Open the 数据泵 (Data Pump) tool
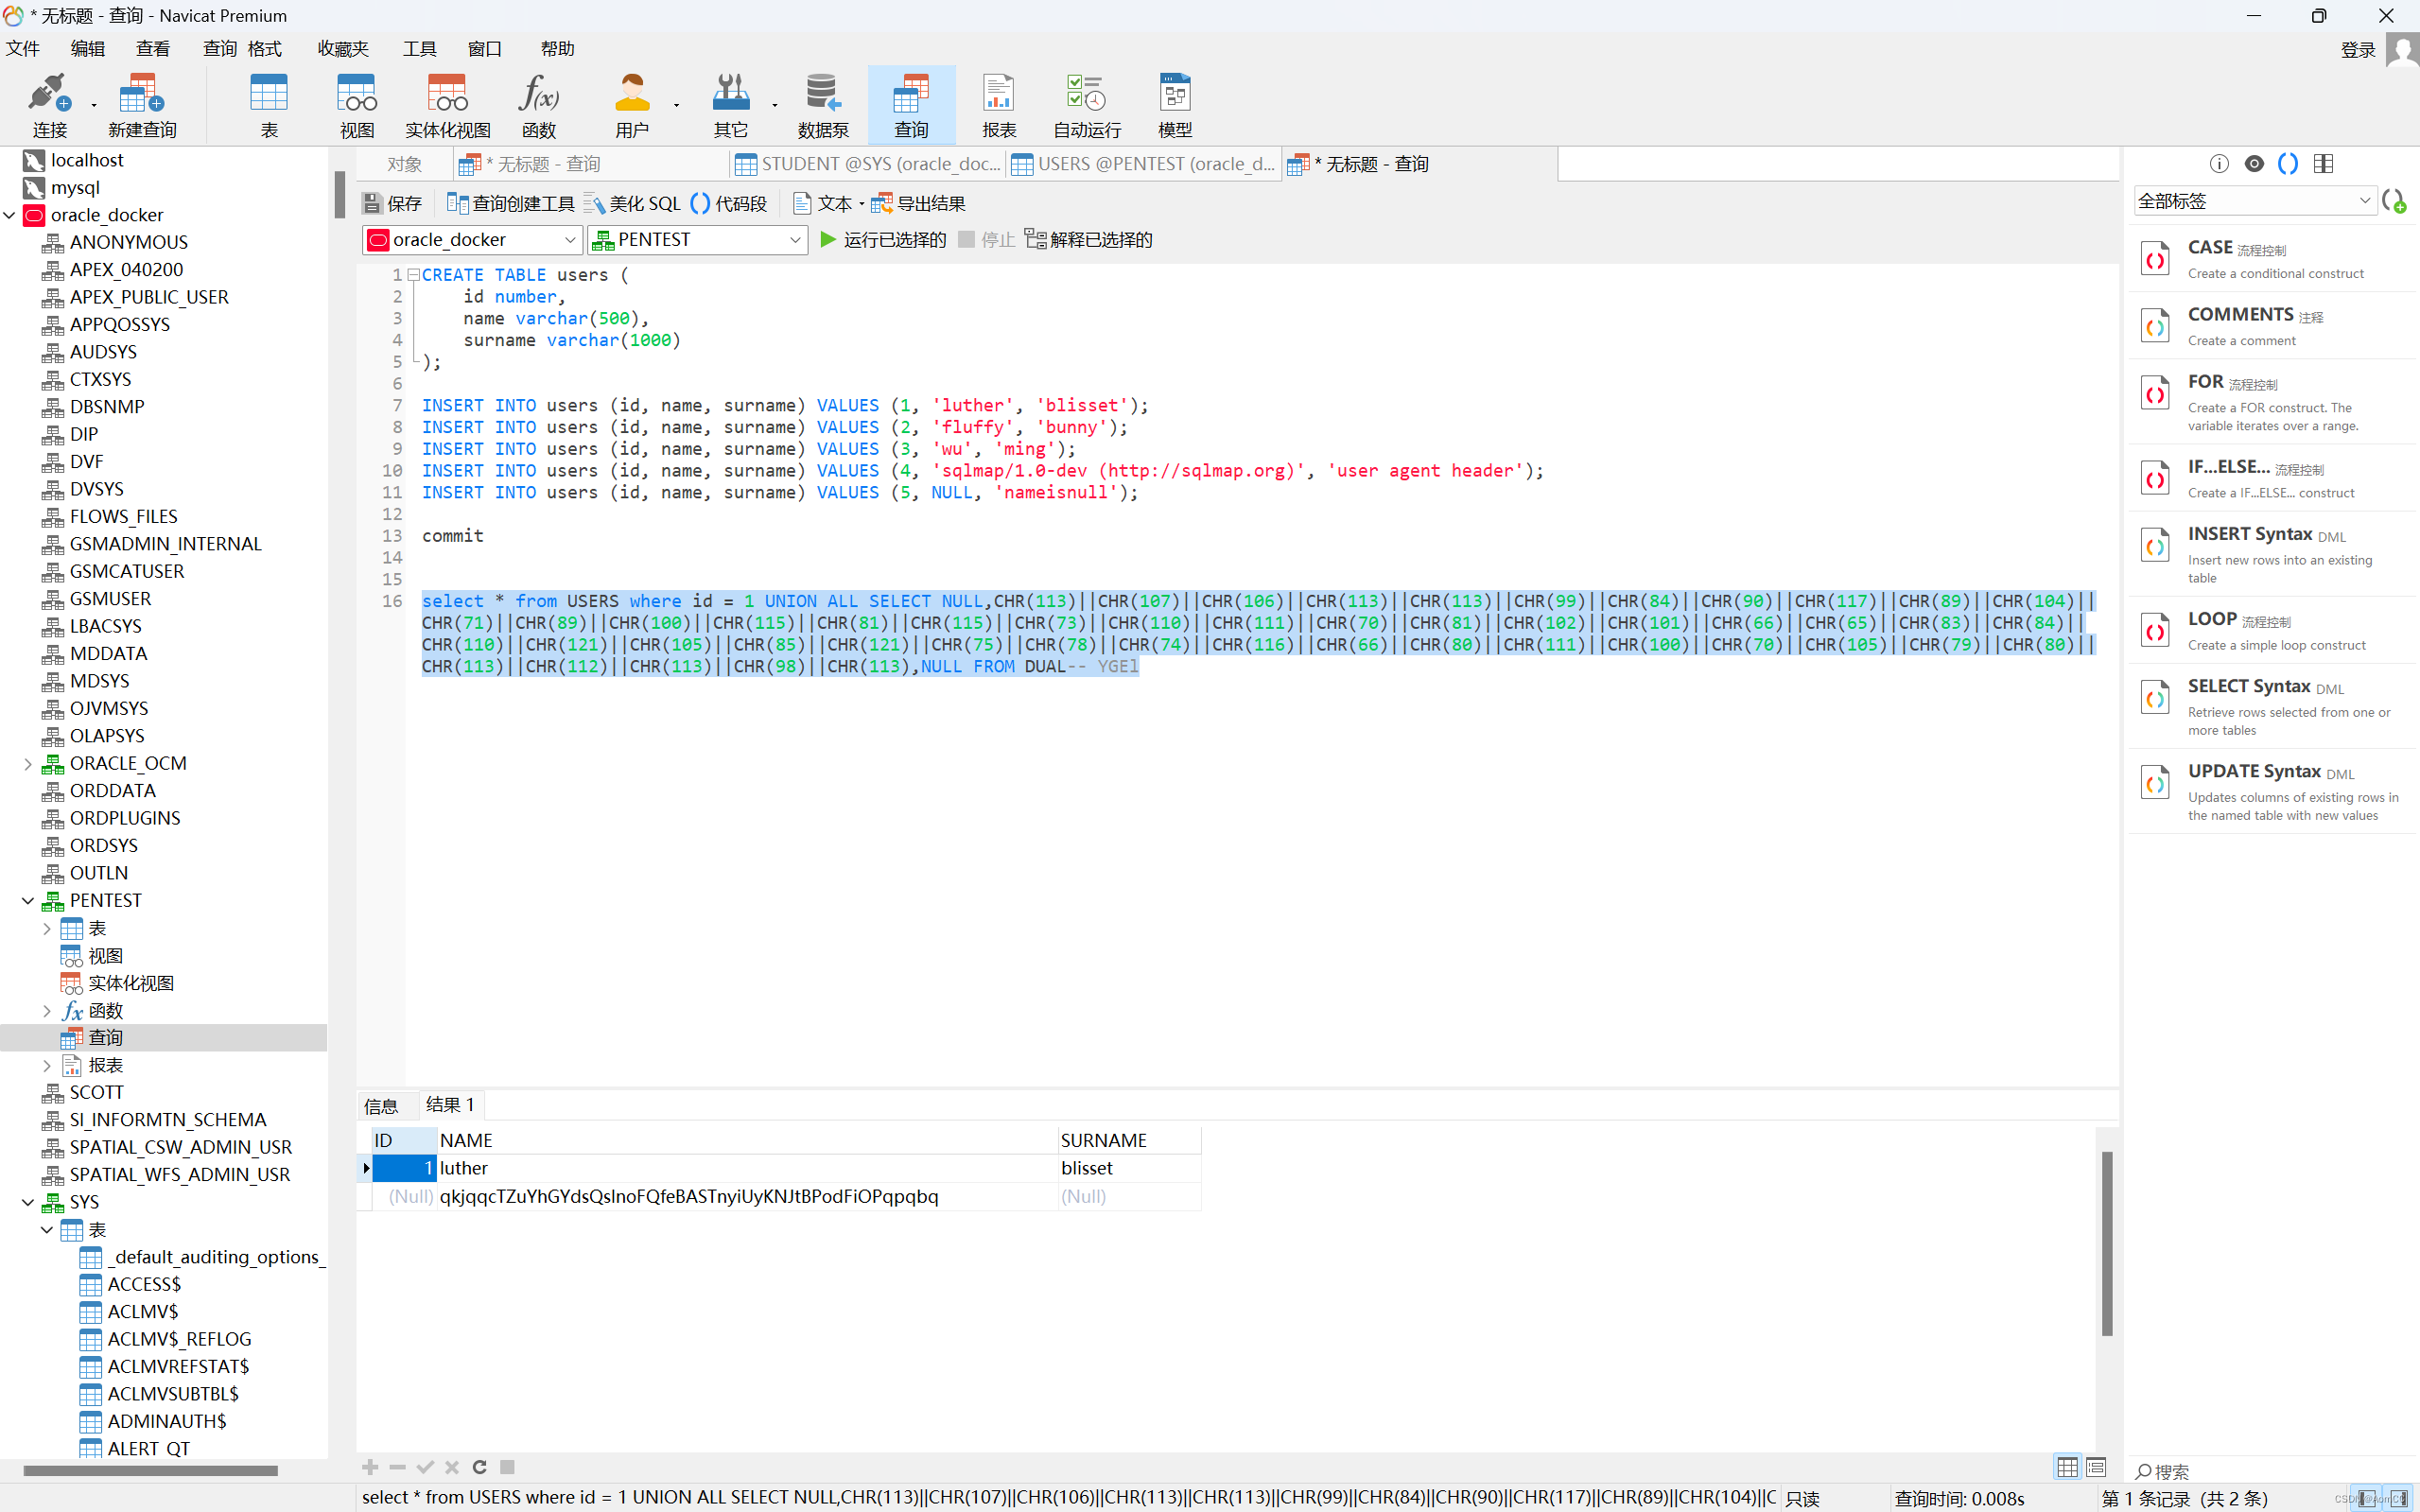 point(823,103)
